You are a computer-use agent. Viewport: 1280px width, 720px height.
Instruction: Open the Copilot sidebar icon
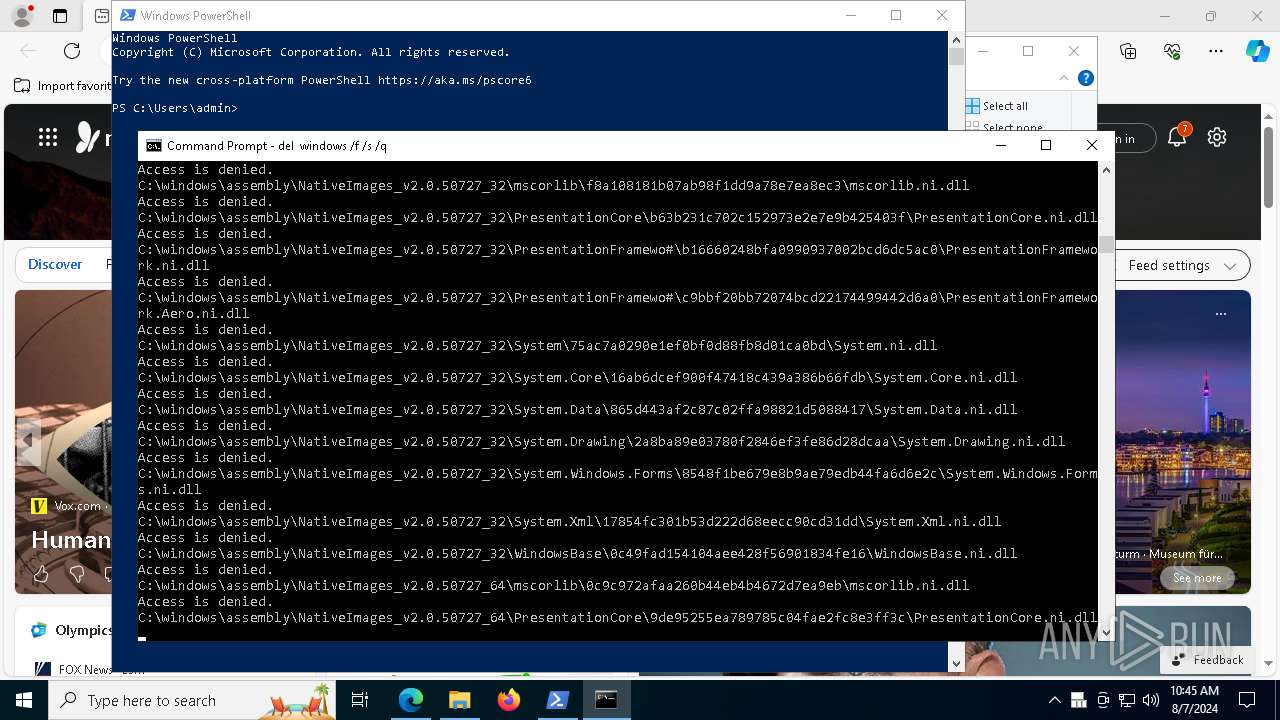[1257, 51]
